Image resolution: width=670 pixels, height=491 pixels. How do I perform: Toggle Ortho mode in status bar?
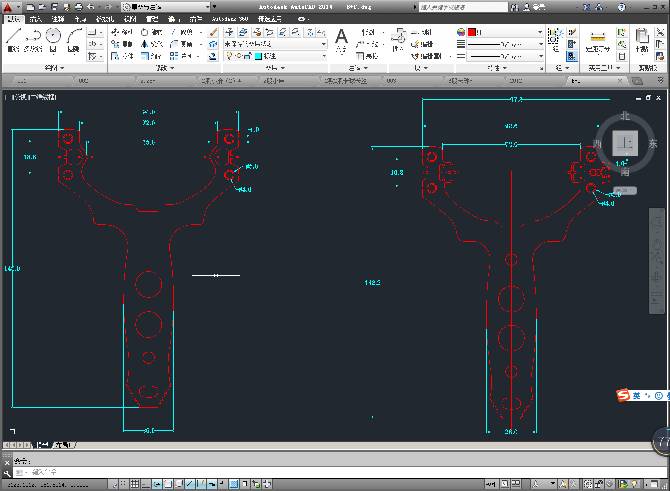click(x=146, y=484)
